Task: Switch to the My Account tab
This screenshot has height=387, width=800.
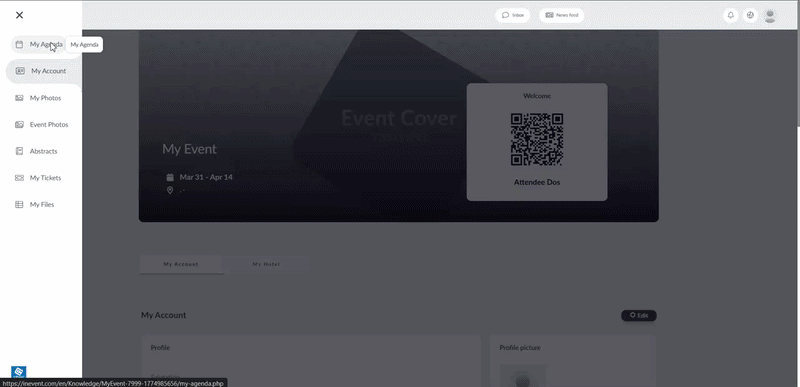Action: (181, 264)
